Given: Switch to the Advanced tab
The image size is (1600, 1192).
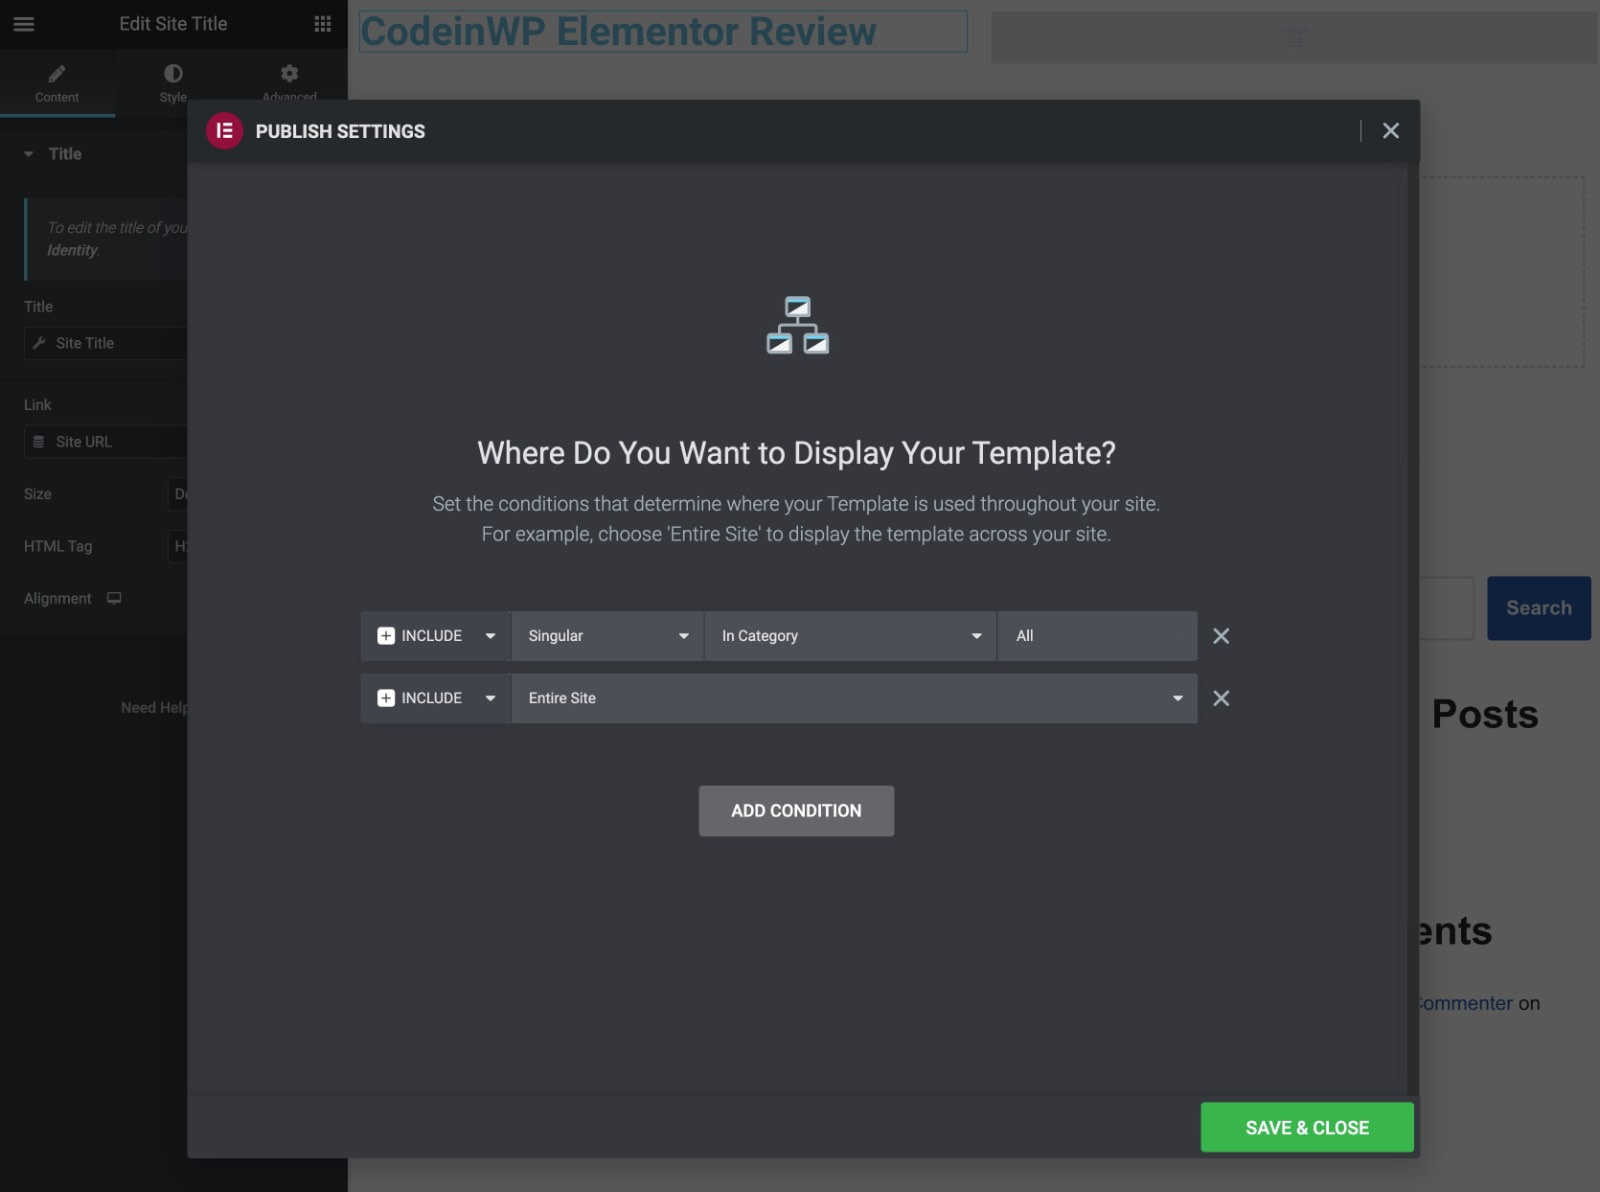Looking at the screenshot, I should pos(288,83).
